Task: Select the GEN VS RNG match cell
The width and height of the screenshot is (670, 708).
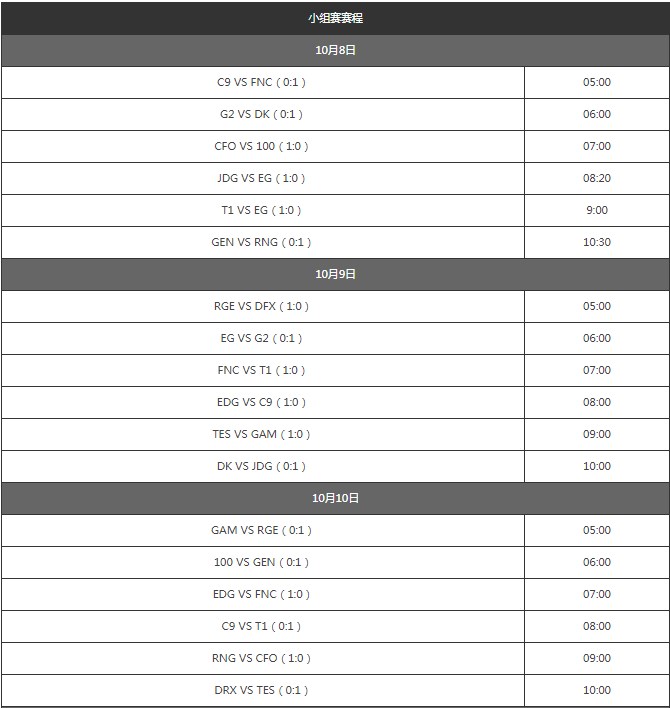Action: 261,242
